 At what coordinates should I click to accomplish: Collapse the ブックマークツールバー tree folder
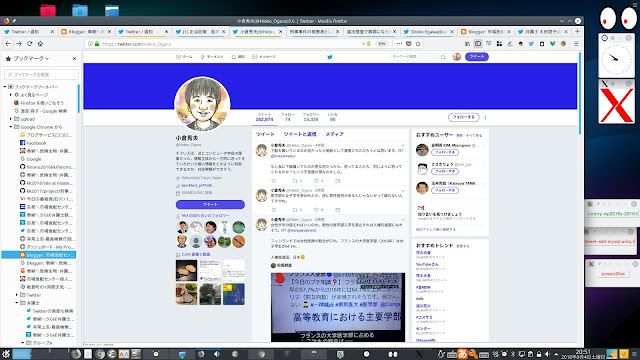tap(5, 87)
